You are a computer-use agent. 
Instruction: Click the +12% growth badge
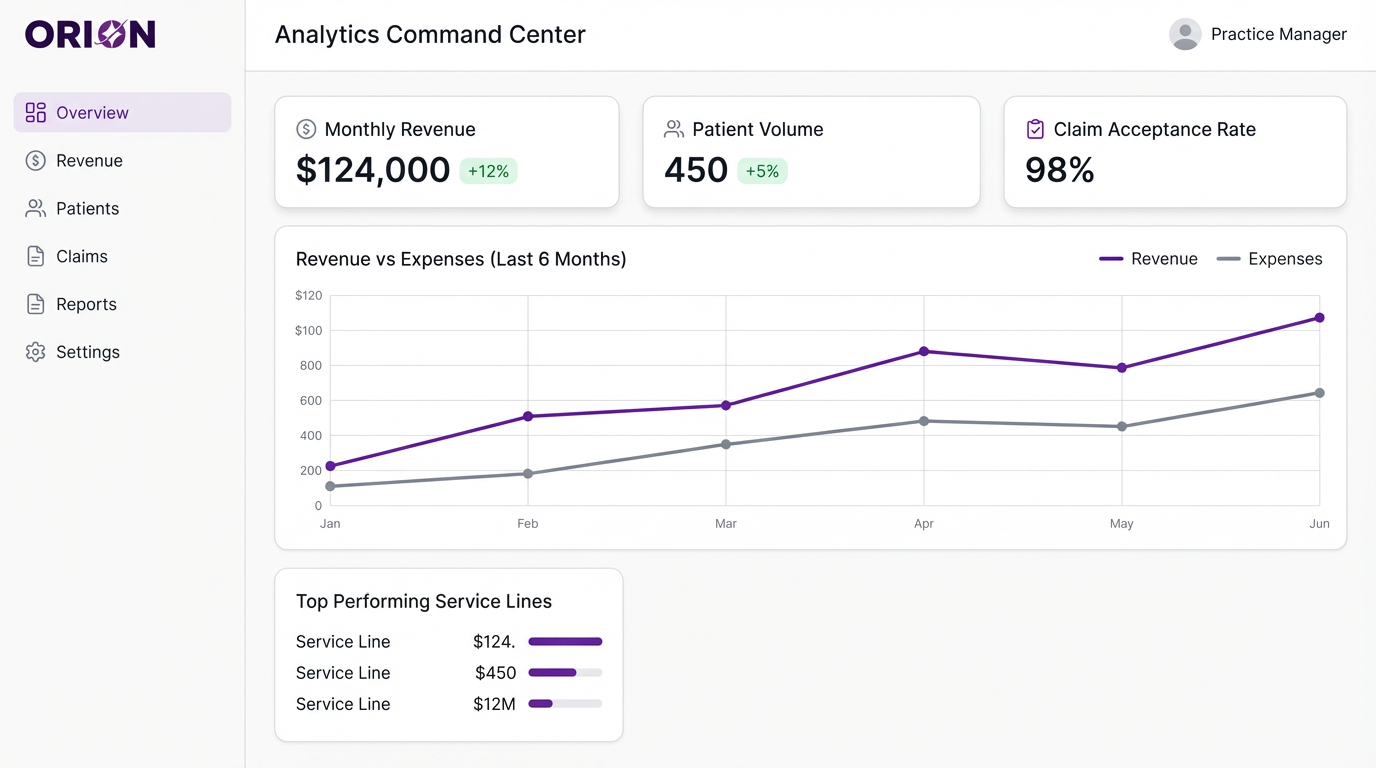click(488, 171)
